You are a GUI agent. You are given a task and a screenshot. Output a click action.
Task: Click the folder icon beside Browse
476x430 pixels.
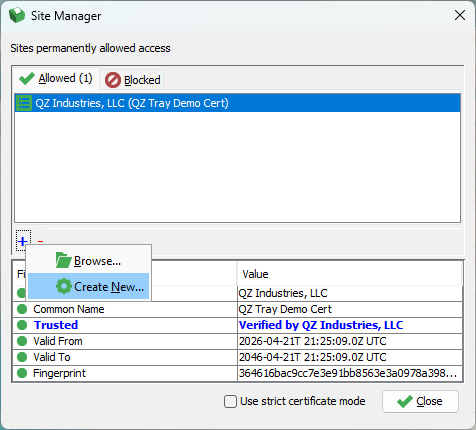tap(63, 260)
